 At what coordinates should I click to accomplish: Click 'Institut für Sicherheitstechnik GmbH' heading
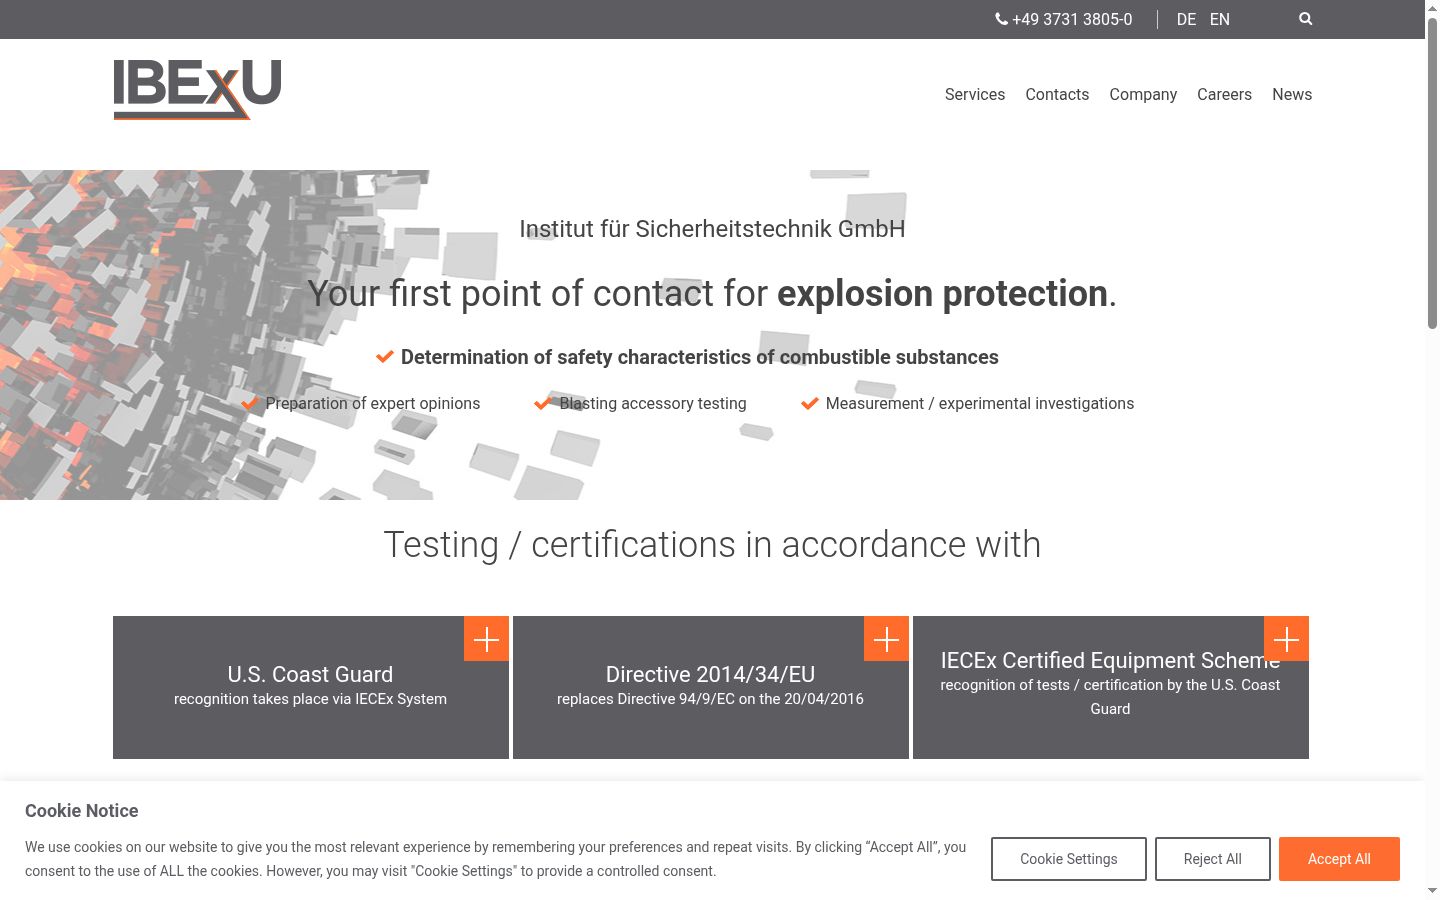[x=712, y=229]
